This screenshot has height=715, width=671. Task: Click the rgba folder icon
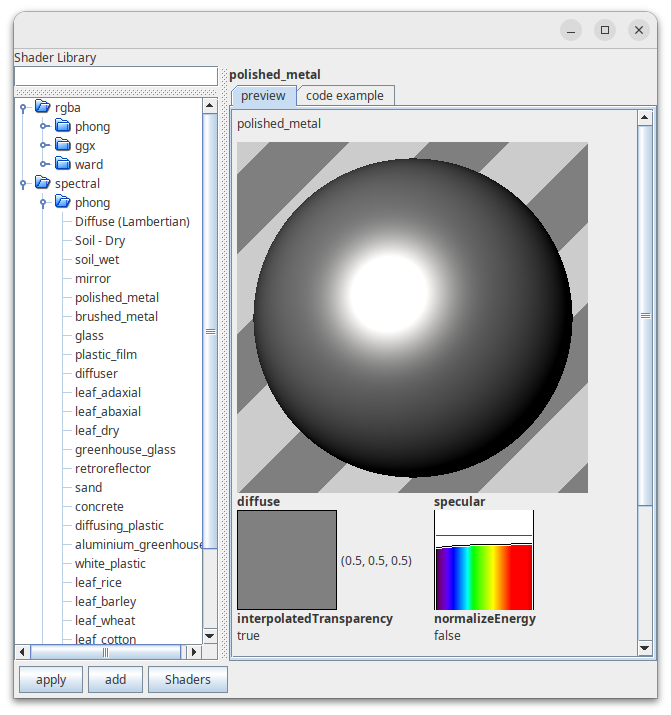coord(42,107)
